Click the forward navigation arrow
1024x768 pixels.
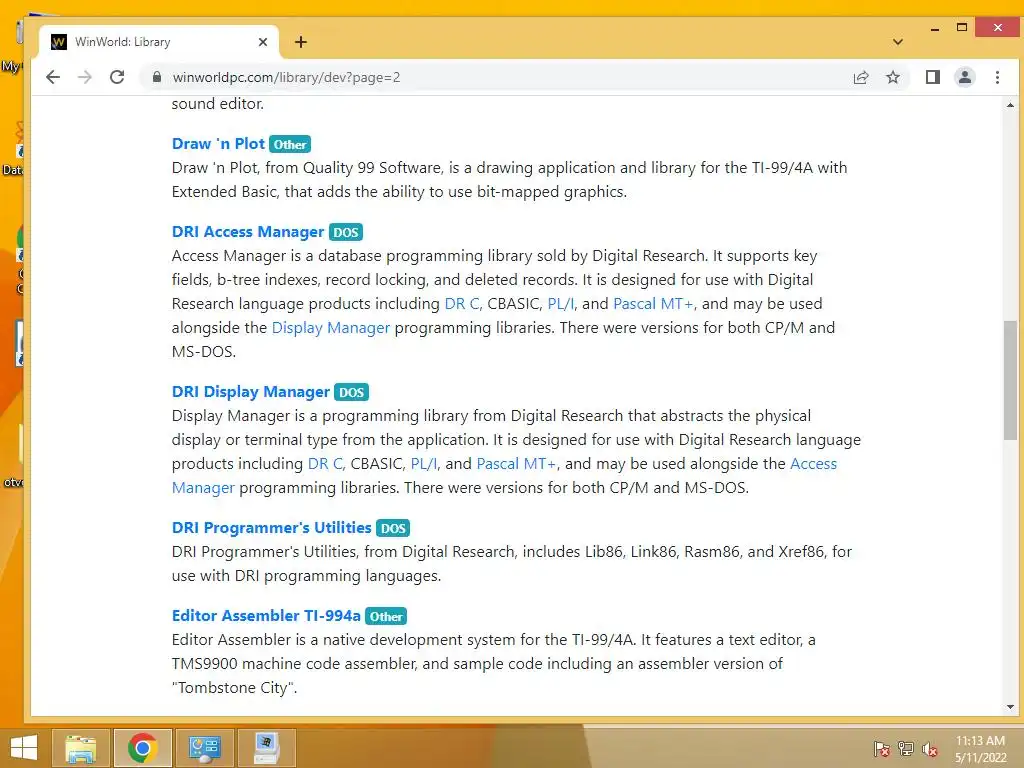tap(85, 77)
